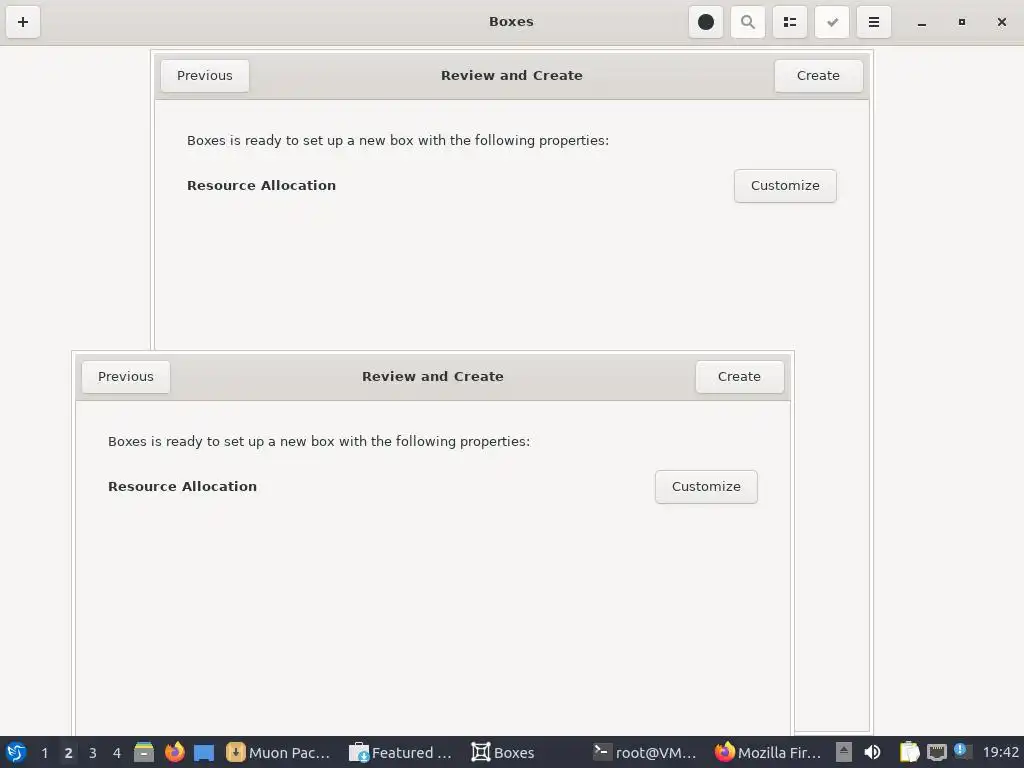This screenshot has height=768, width=1024.
Task: Open search in the Boxes header bar
Action: point(748,22)
